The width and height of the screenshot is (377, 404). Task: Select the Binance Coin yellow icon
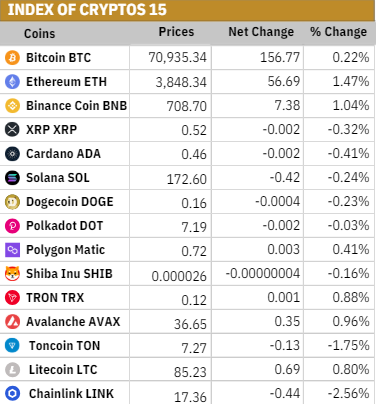coord(12,106)
